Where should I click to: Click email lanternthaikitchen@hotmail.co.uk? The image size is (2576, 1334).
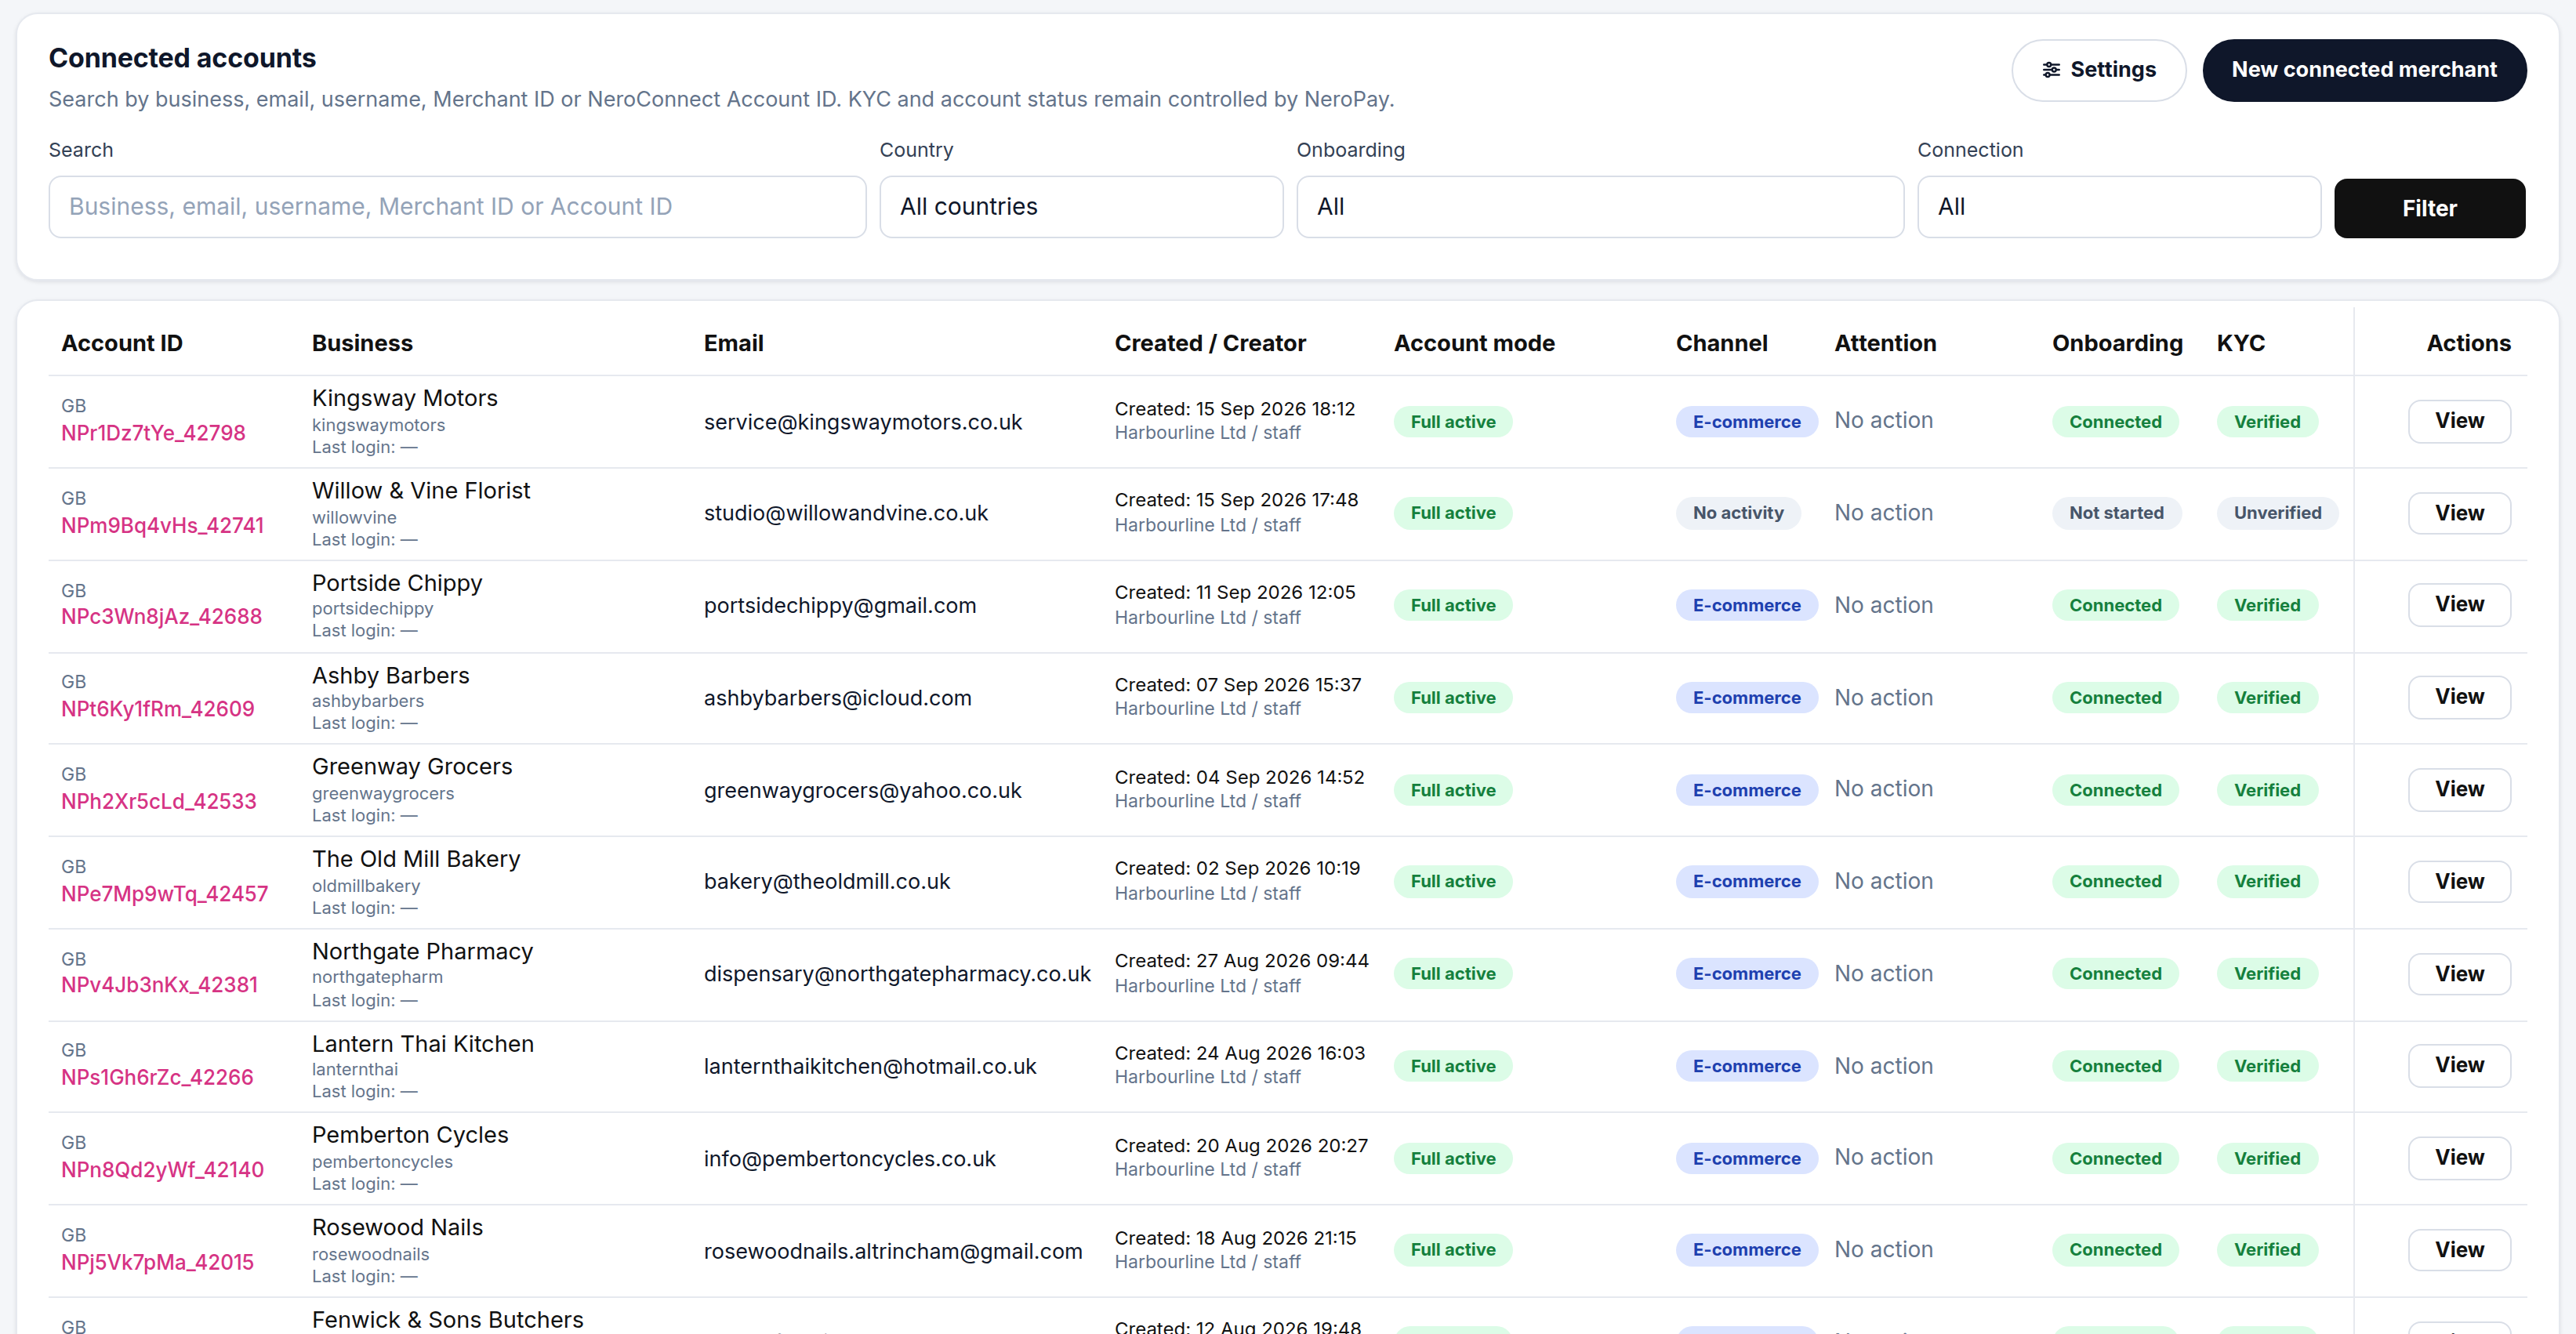coord(870,1067)
